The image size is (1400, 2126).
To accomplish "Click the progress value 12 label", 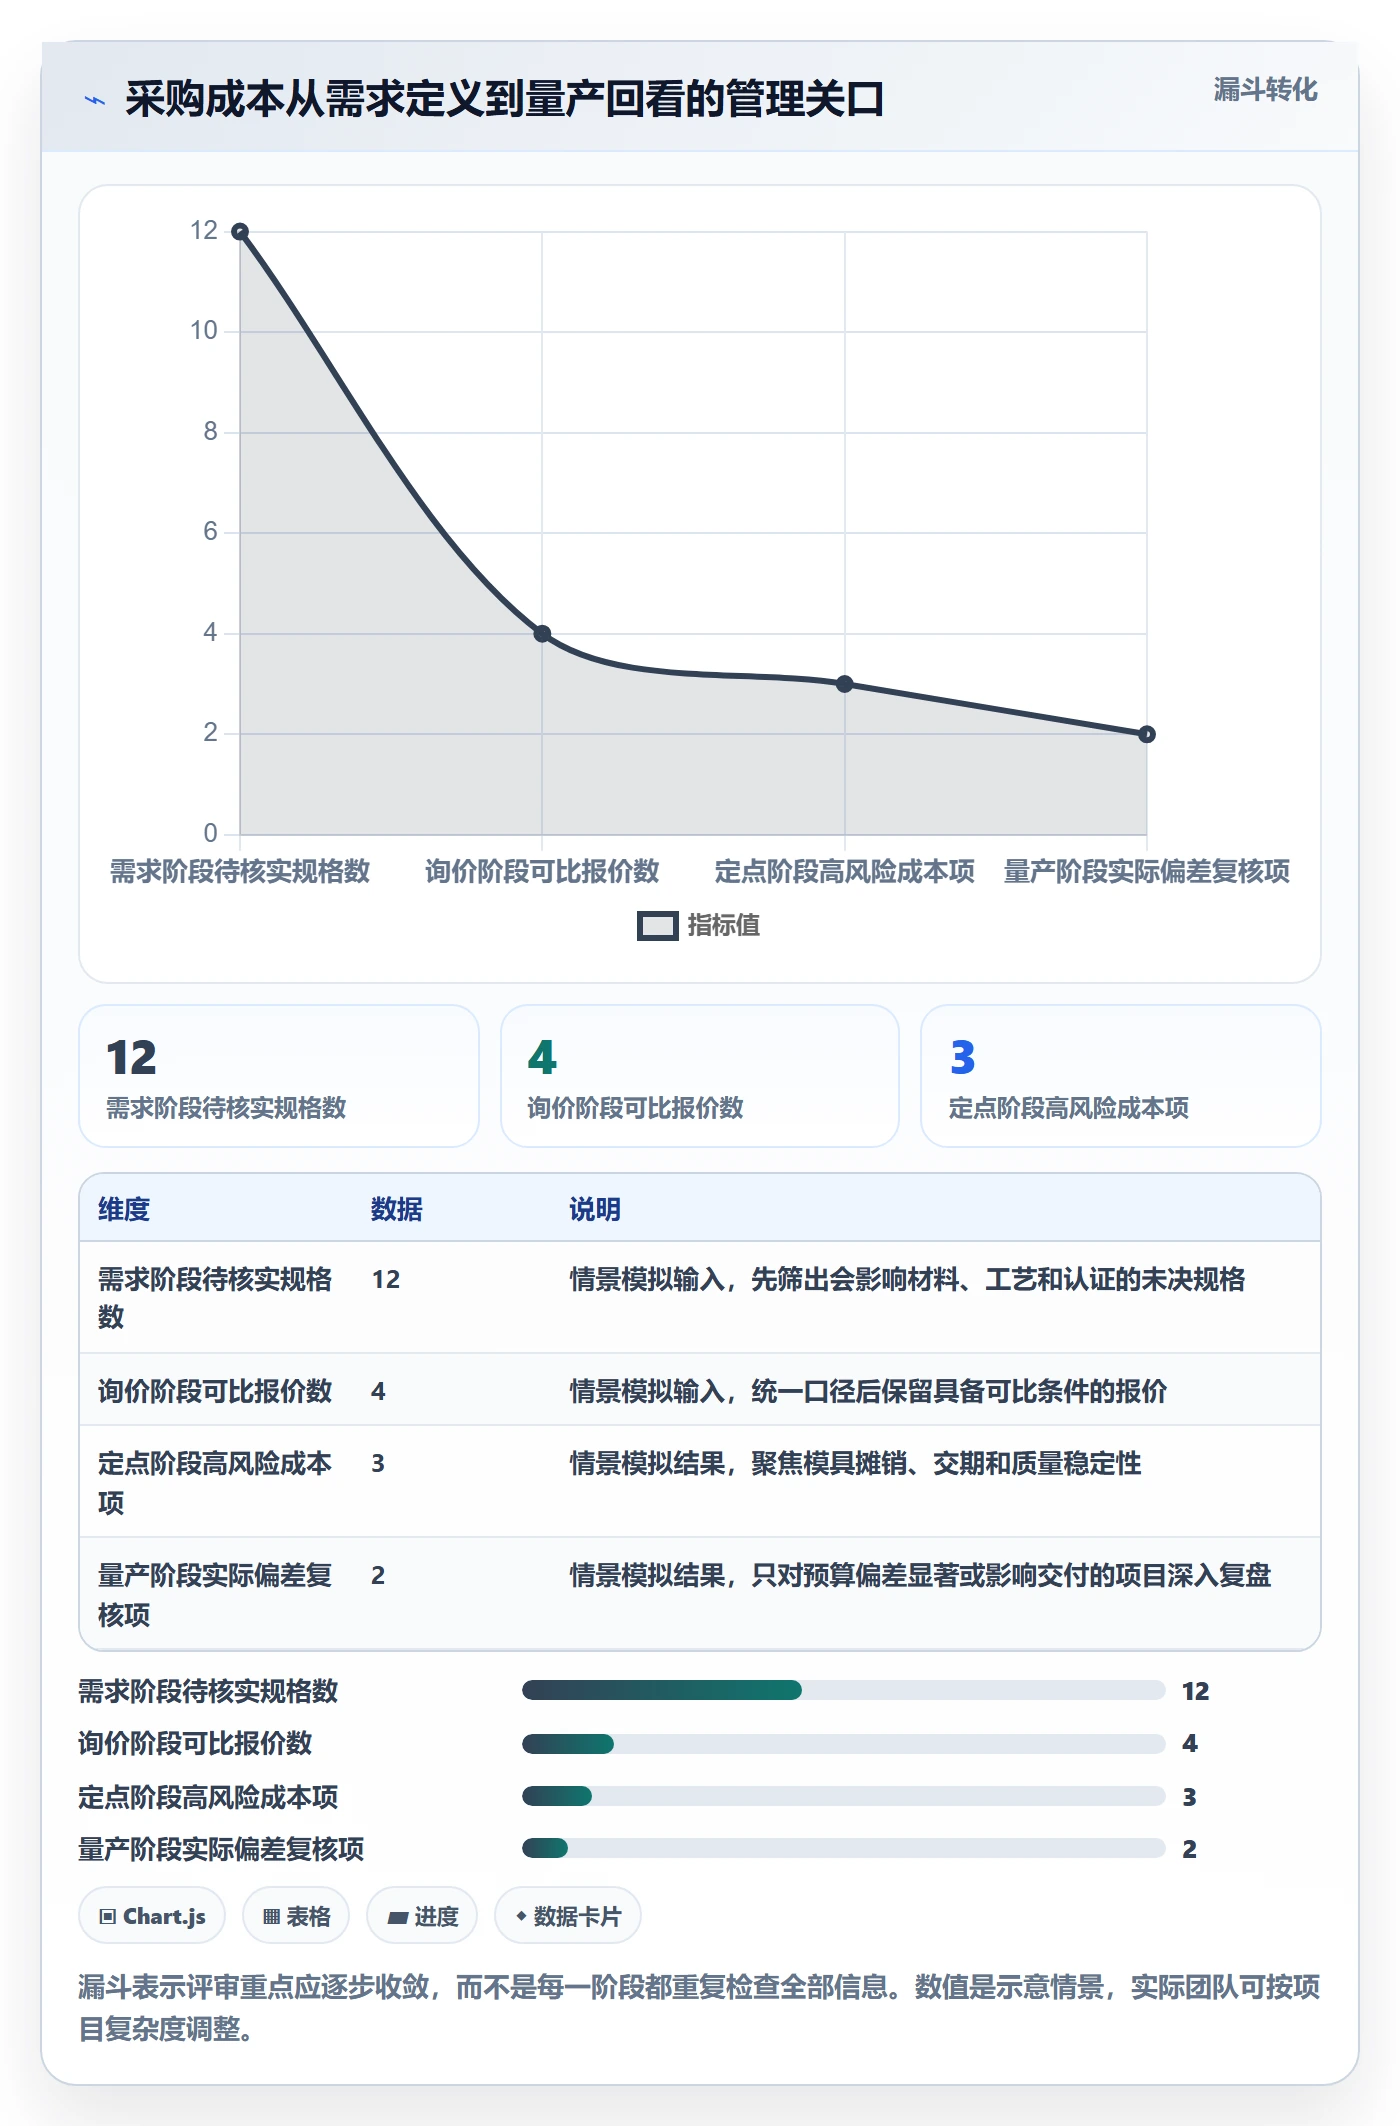I will [x=1196, y=1691].
